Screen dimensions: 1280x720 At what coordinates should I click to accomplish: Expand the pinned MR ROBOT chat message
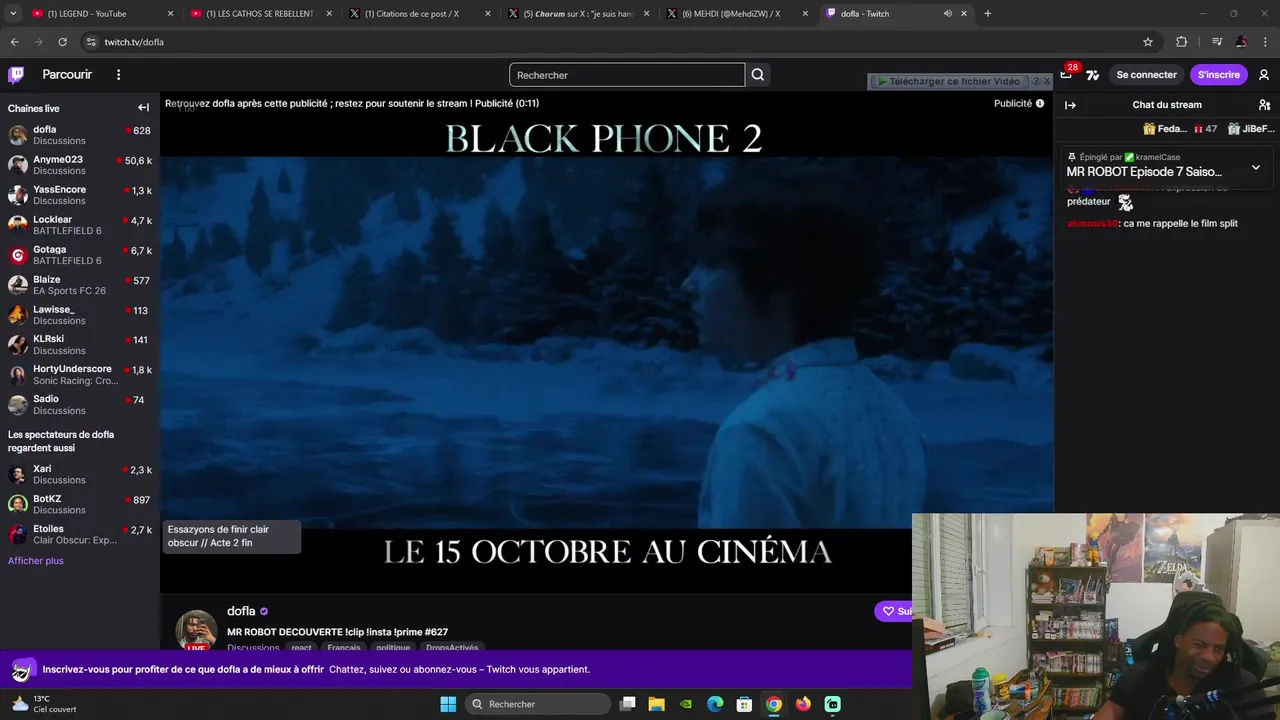1256,167
